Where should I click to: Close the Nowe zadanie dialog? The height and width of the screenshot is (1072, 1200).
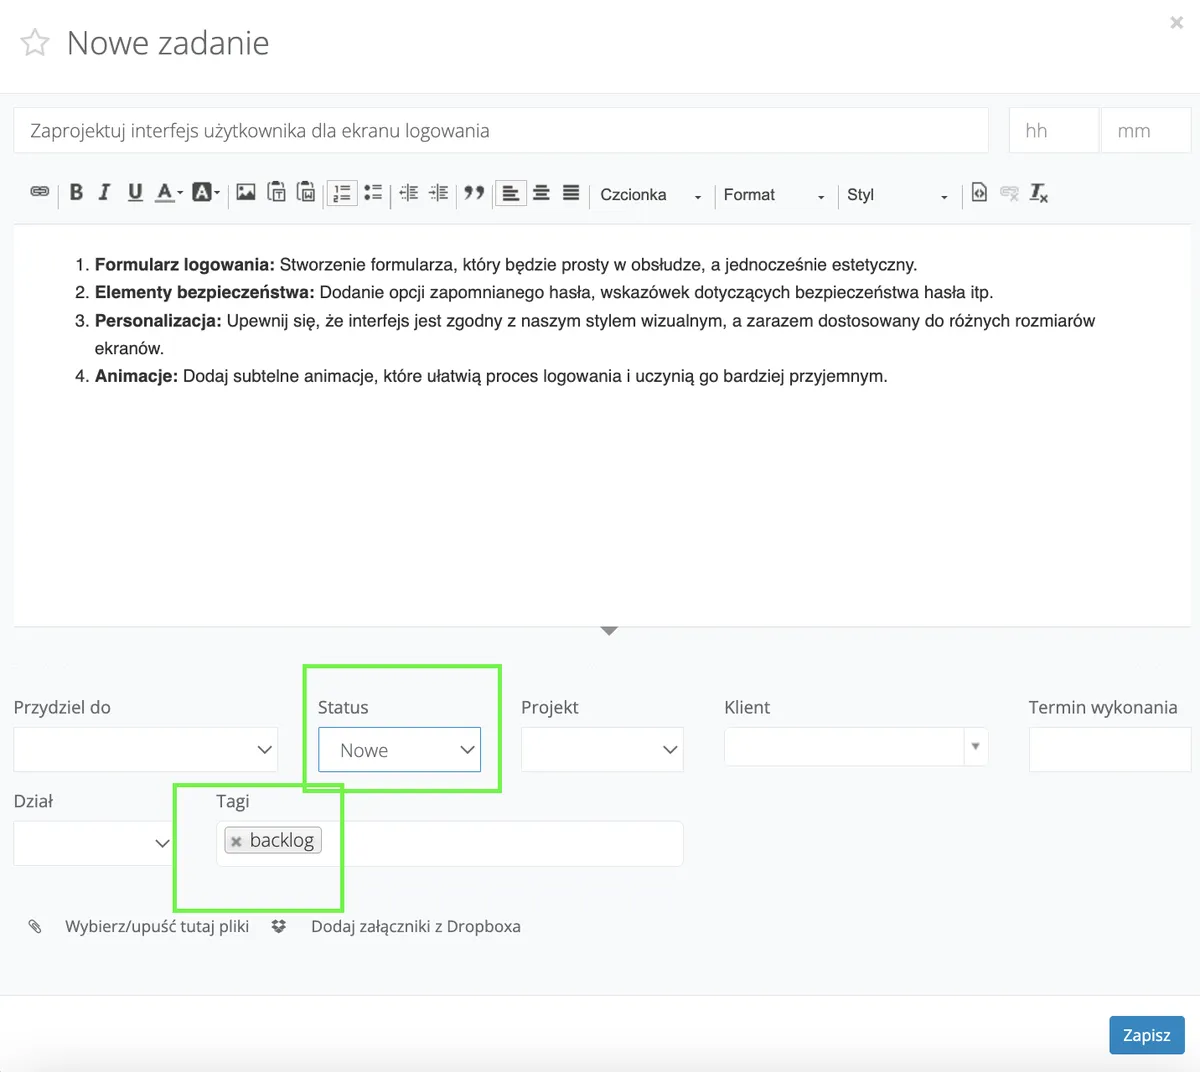tap(1176, 22)
